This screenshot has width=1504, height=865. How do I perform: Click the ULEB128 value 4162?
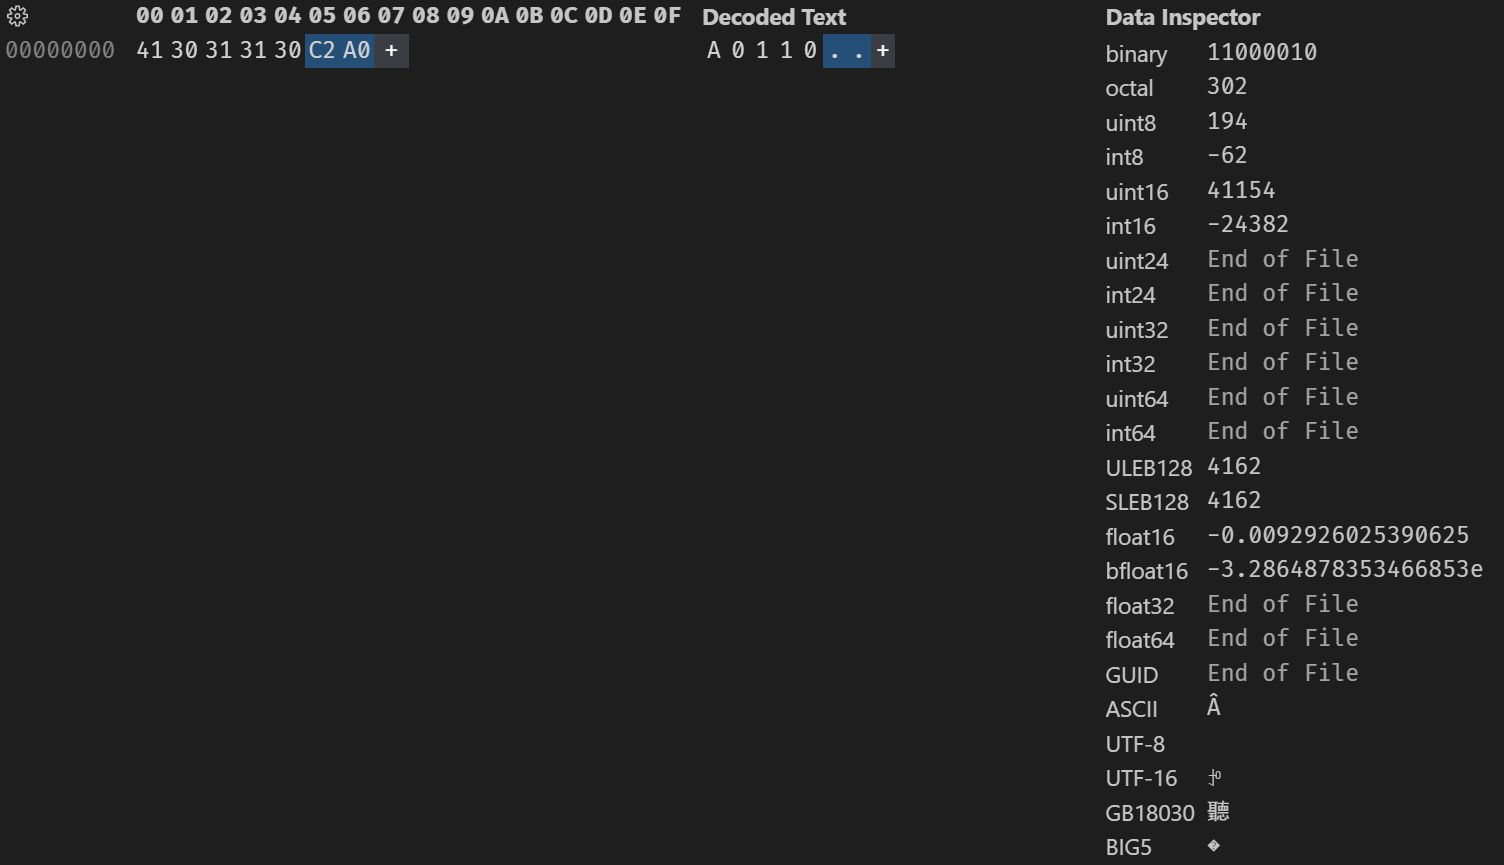(1234, 466)
